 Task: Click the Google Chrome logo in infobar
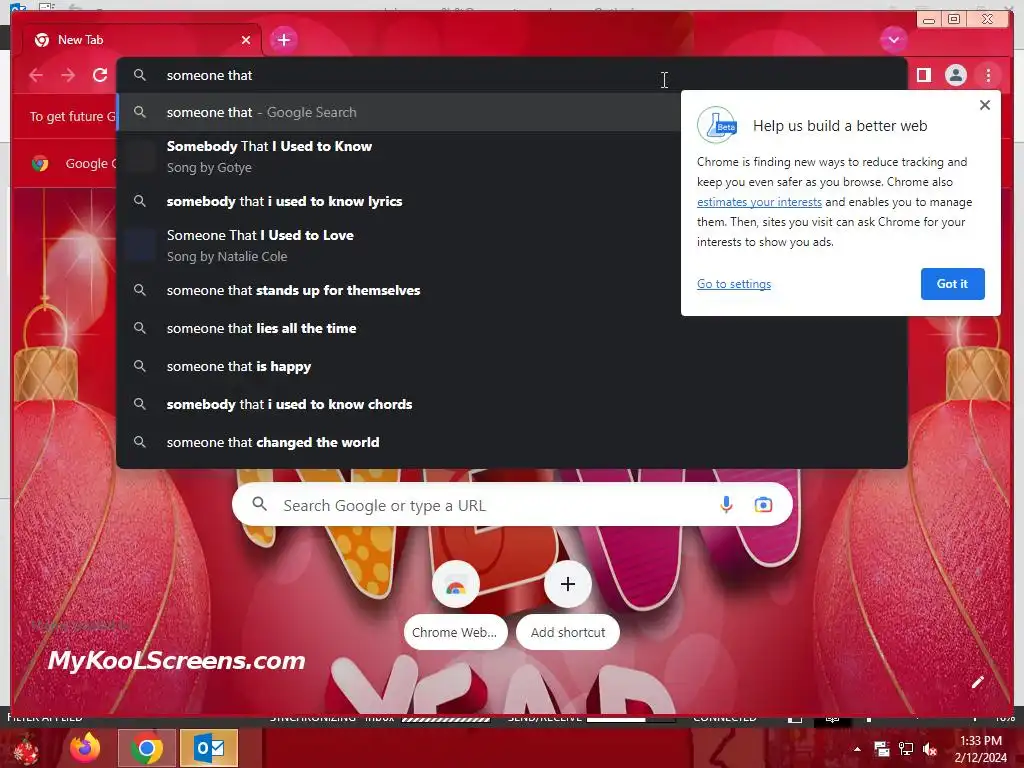click(40, 163)
